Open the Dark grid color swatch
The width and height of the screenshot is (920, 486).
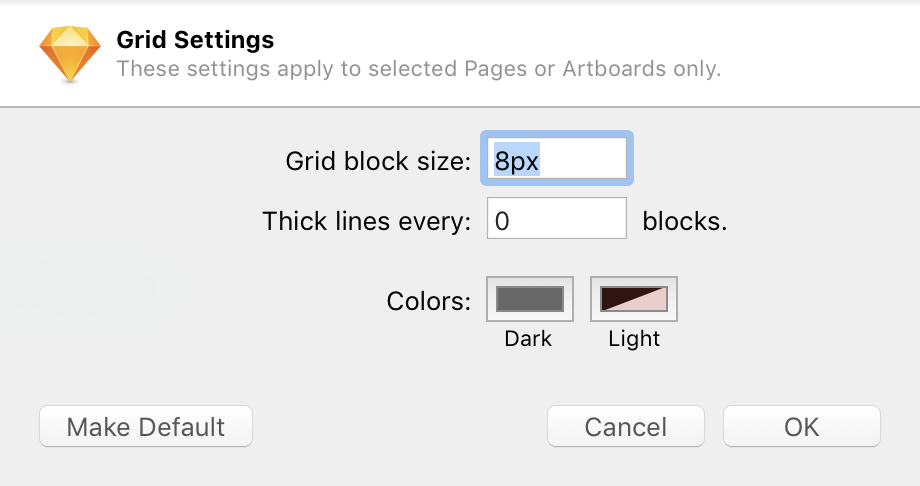pos(530,299)
